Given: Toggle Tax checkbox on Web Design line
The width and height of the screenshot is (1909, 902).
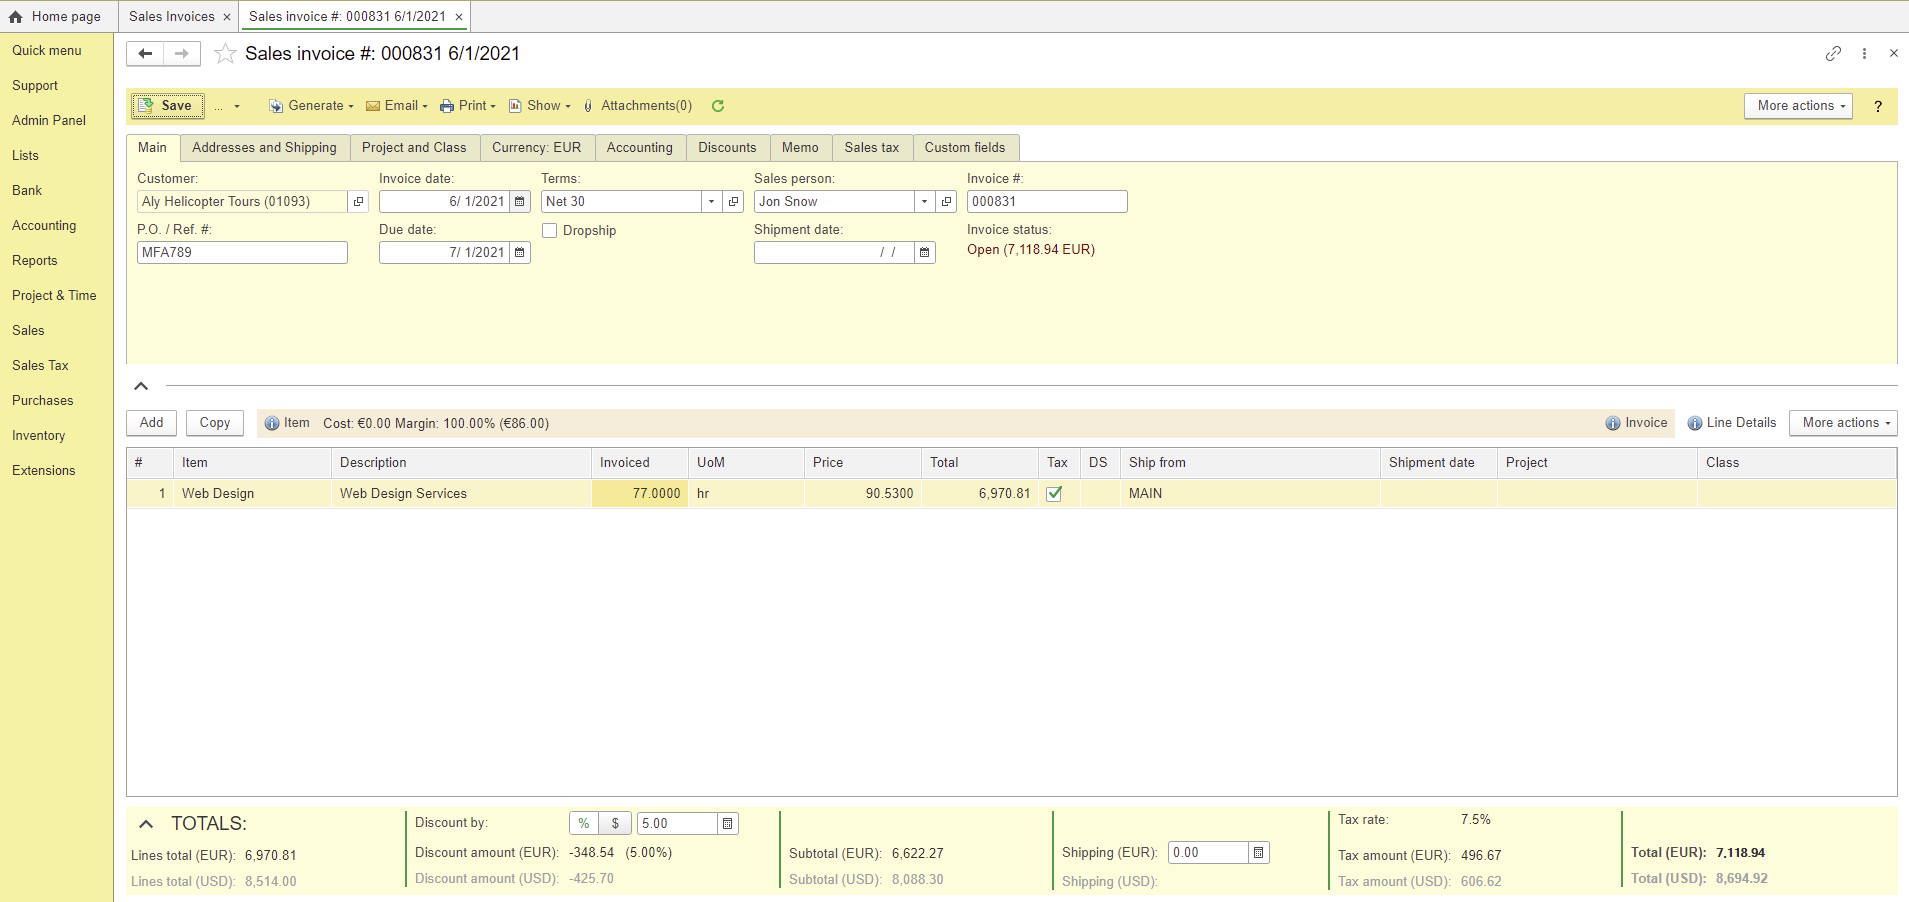Looking at the screenshot, I should pyautogui.click(x=1054, y=494).
